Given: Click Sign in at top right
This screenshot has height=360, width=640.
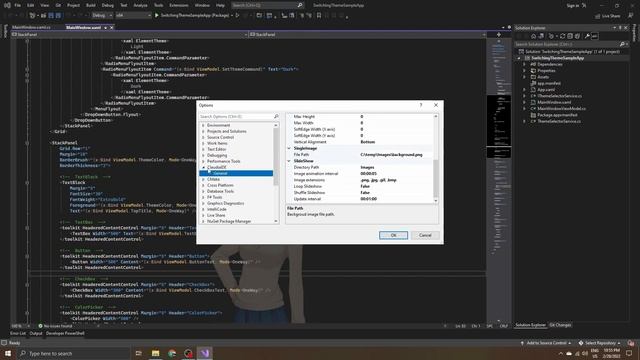Looking at the screenshot, I should pyautogui.click(x=573, y=5).
